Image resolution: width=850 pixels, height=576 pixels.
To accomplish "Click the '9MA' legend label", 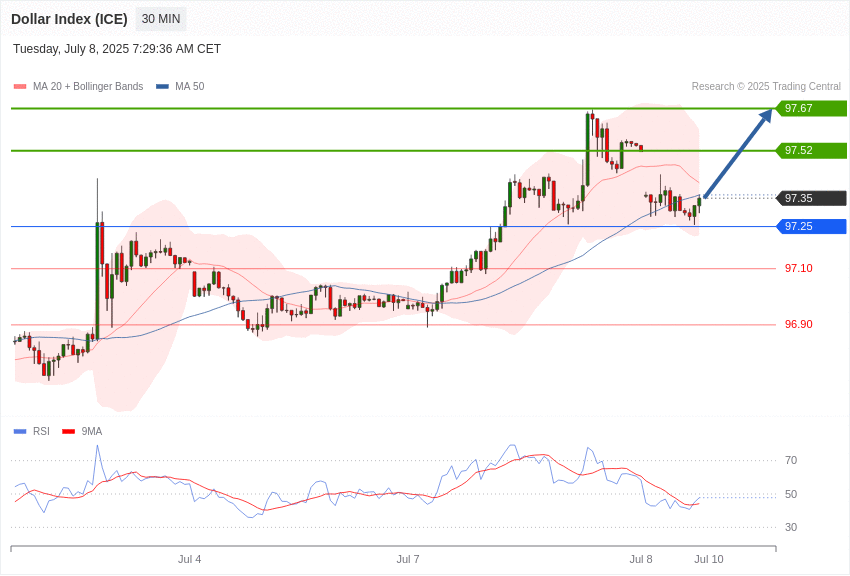I will [x=92, y=432].
